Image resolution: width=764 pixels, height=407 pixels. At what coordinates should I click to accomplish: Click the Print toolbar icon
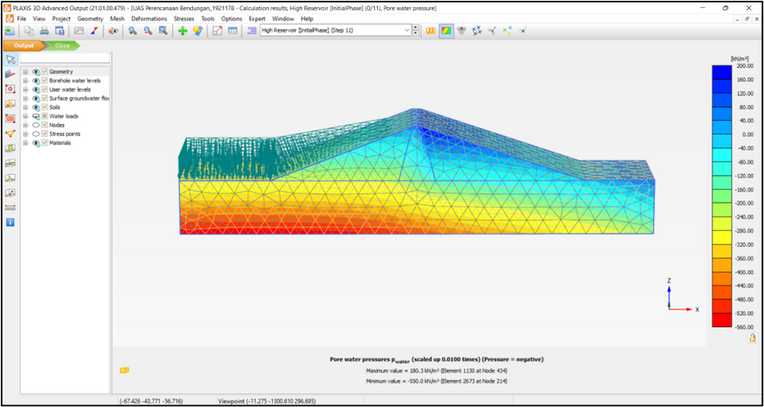click(44, 31)
